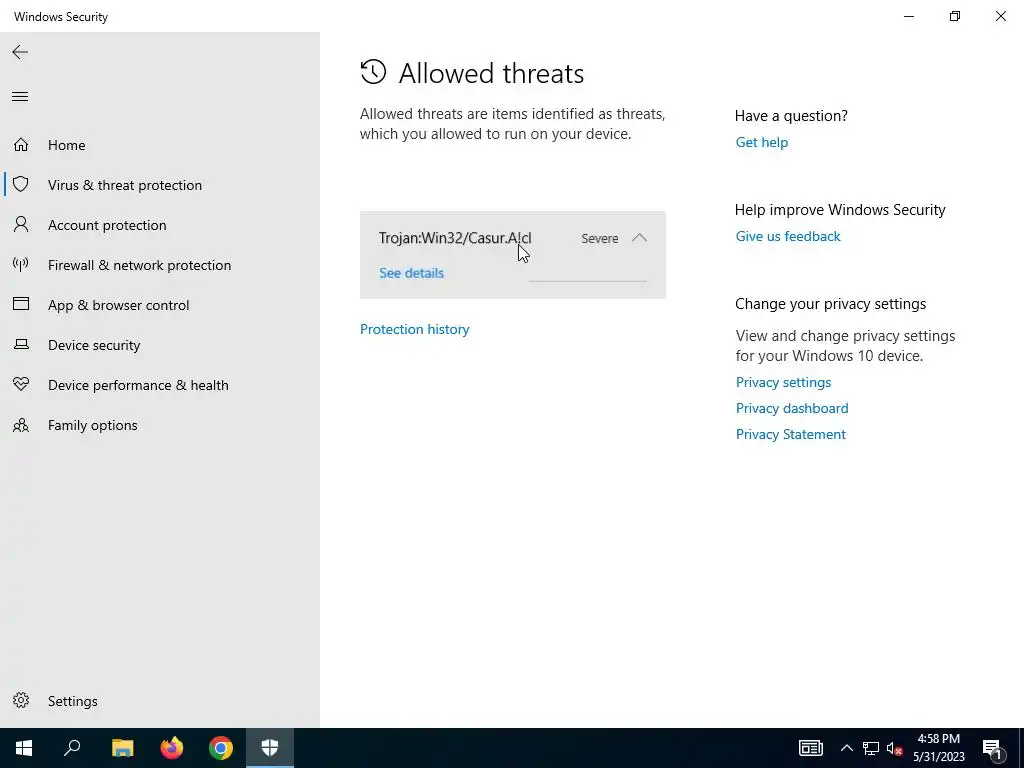Viewport: 1024px width, 768px height.
Task: Click Give us feedback link
Action: (788, 236)
